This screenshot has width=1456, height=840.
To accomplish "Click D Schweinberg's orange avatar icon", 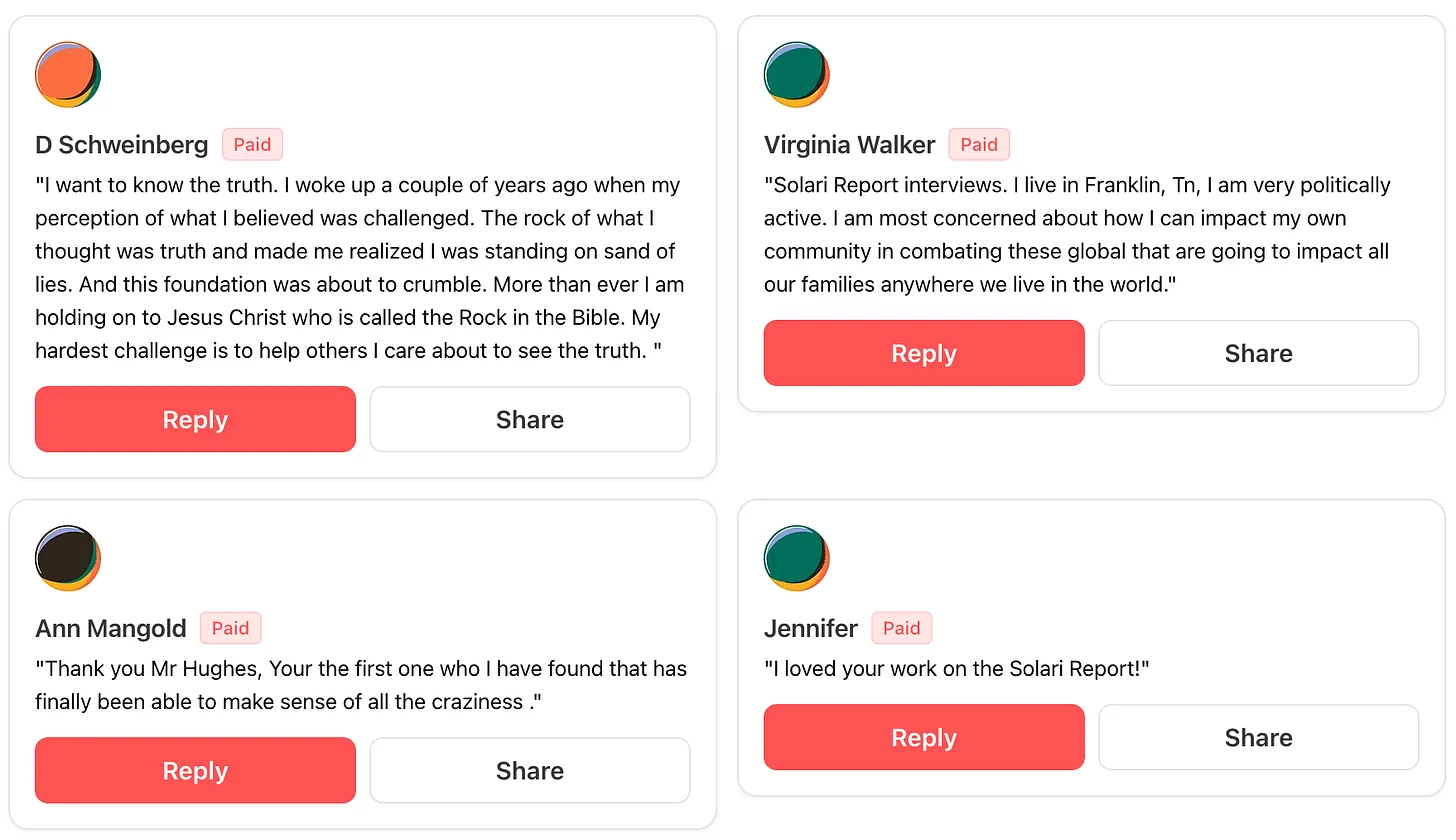I will point(68,75).
